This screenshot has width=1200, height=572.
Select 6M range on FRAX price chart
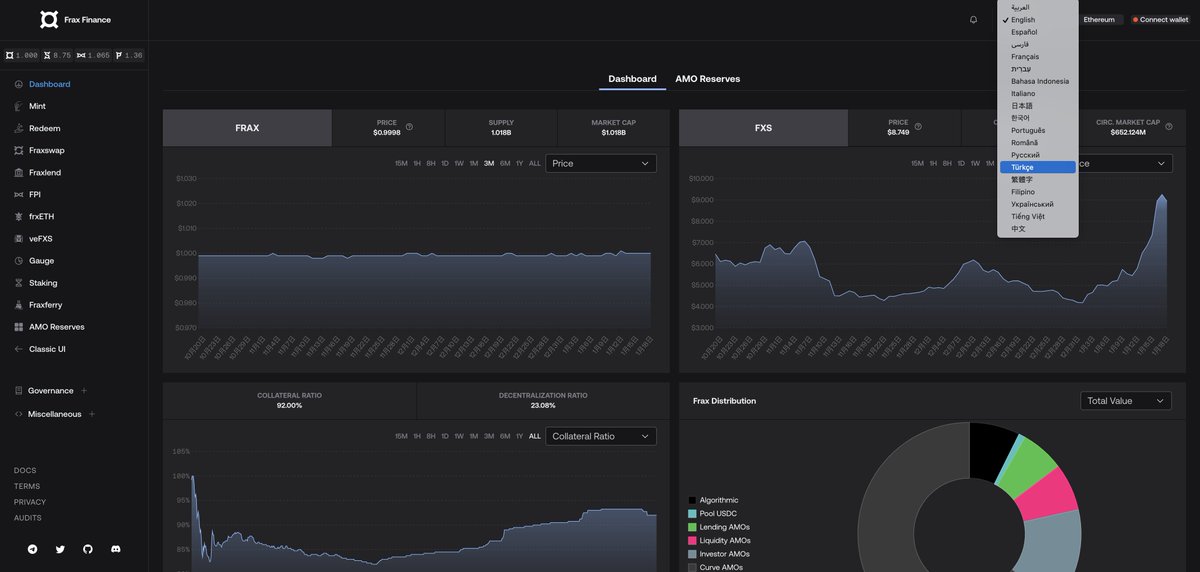505,163
